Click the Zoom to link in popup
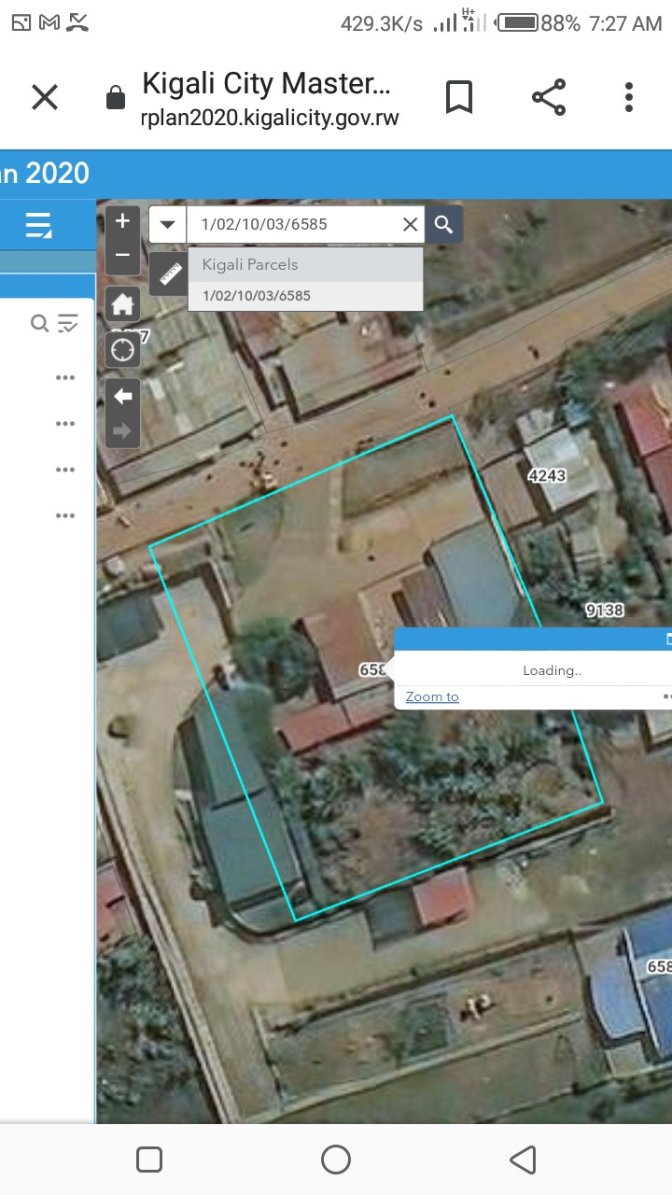The image size is (672, 1195). 432,697
